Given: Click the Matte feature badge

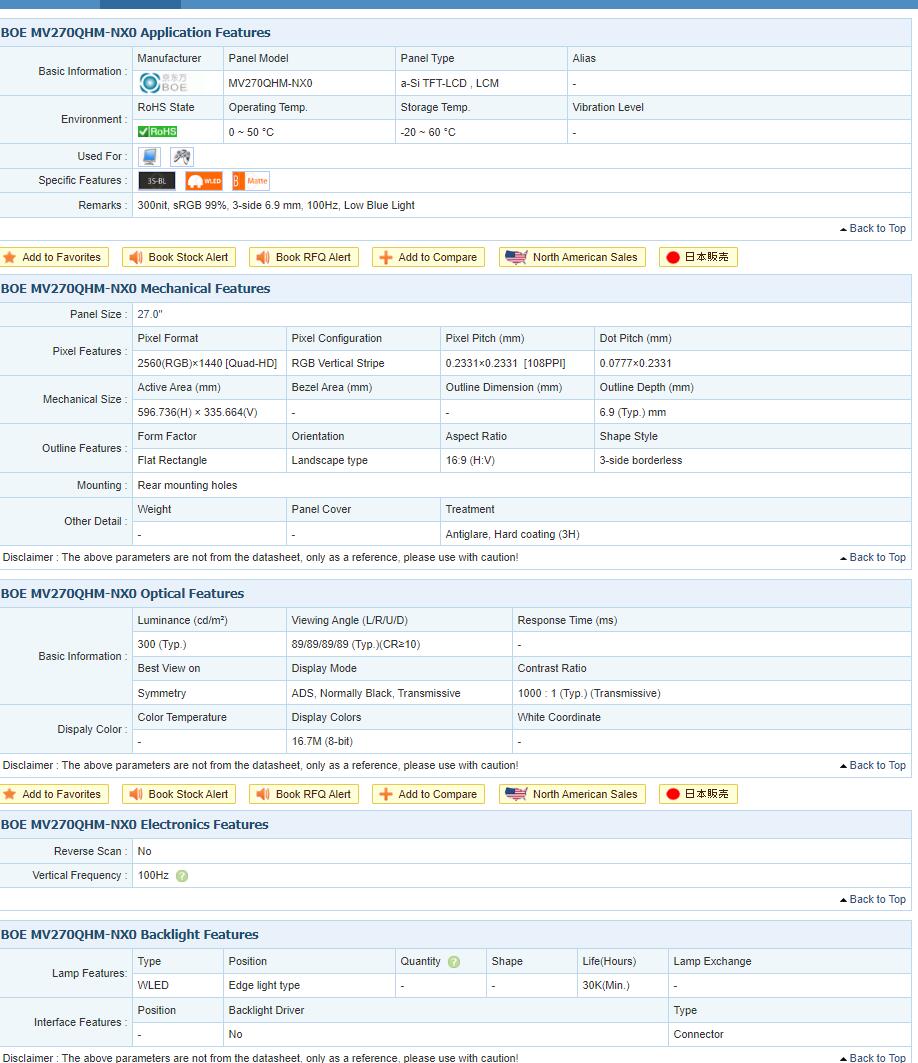Looking at the screenshot, I should [251, 181].
